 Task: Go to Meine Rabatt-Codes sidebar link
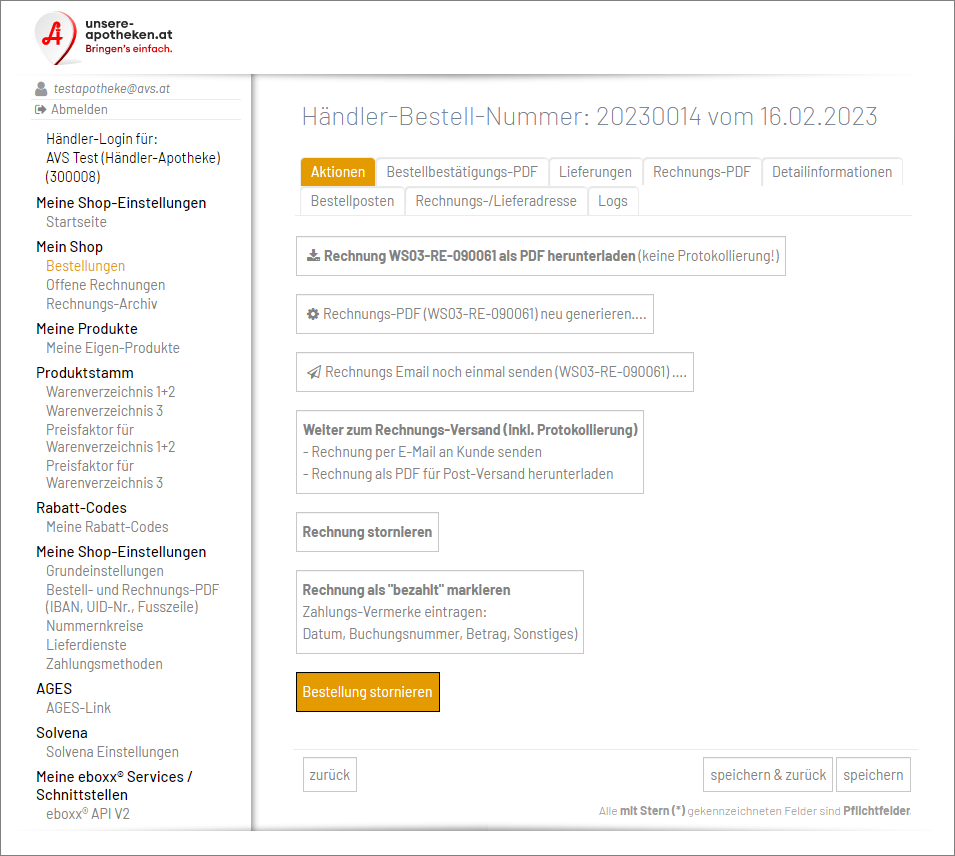coord(107,527)
